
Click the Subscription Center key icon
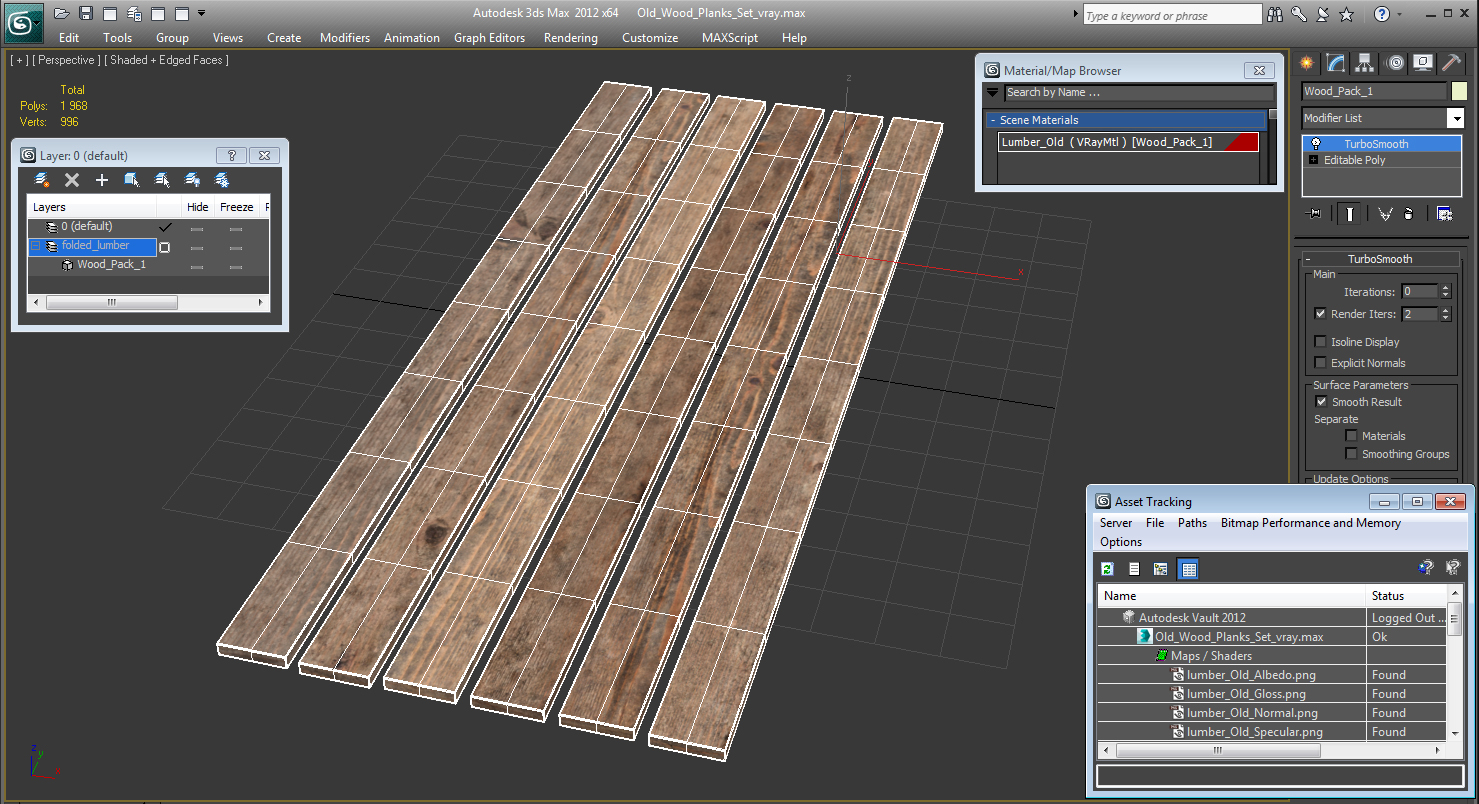pos(1299,14)
